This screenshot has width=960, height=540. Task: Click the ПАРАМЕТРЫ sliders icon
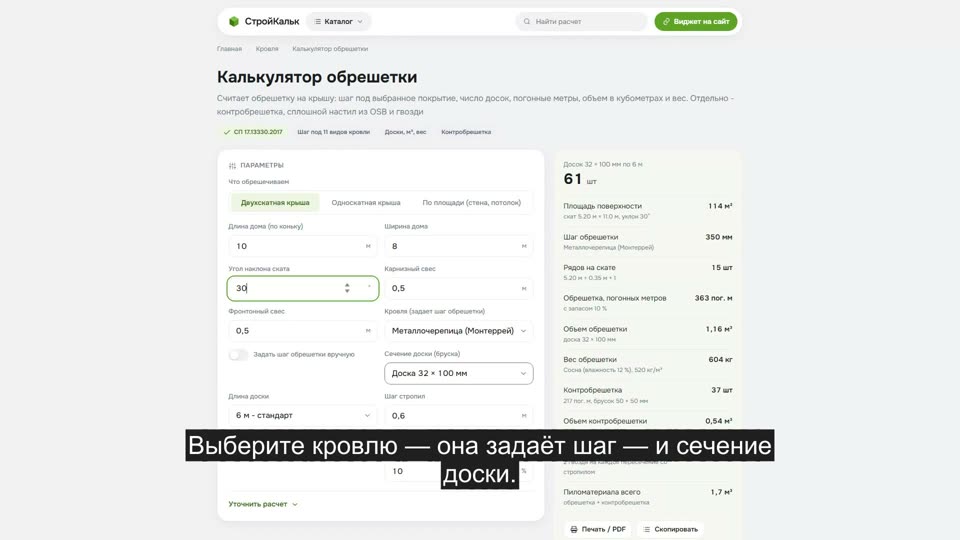(232, 165)
